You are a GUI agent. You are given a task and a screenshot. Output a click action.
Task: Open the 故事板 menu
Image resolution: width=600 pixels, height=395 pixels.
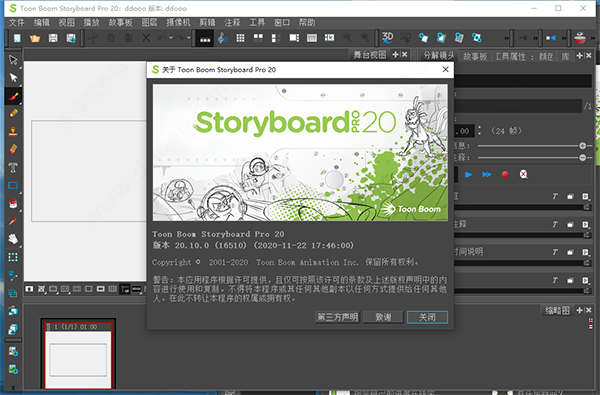coord(120,23)
